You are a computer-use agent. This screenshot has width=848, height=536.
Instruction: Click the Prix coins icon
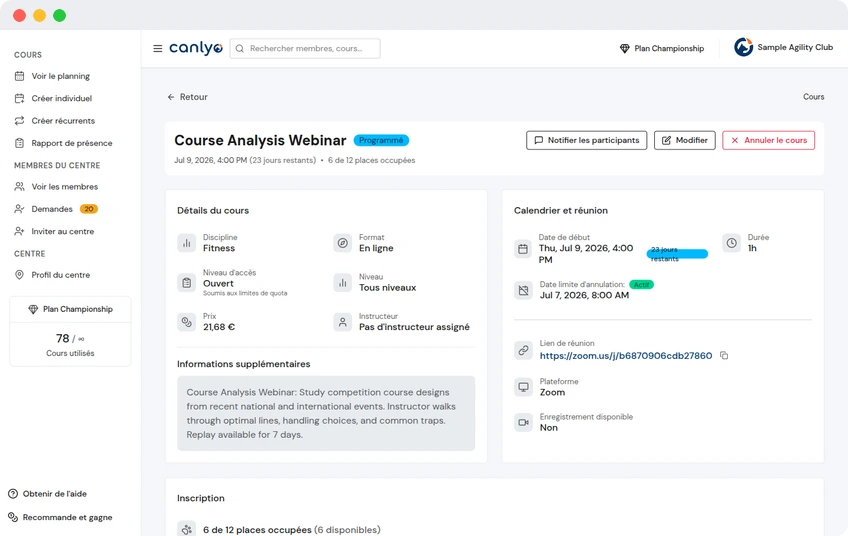coord(187,322)
